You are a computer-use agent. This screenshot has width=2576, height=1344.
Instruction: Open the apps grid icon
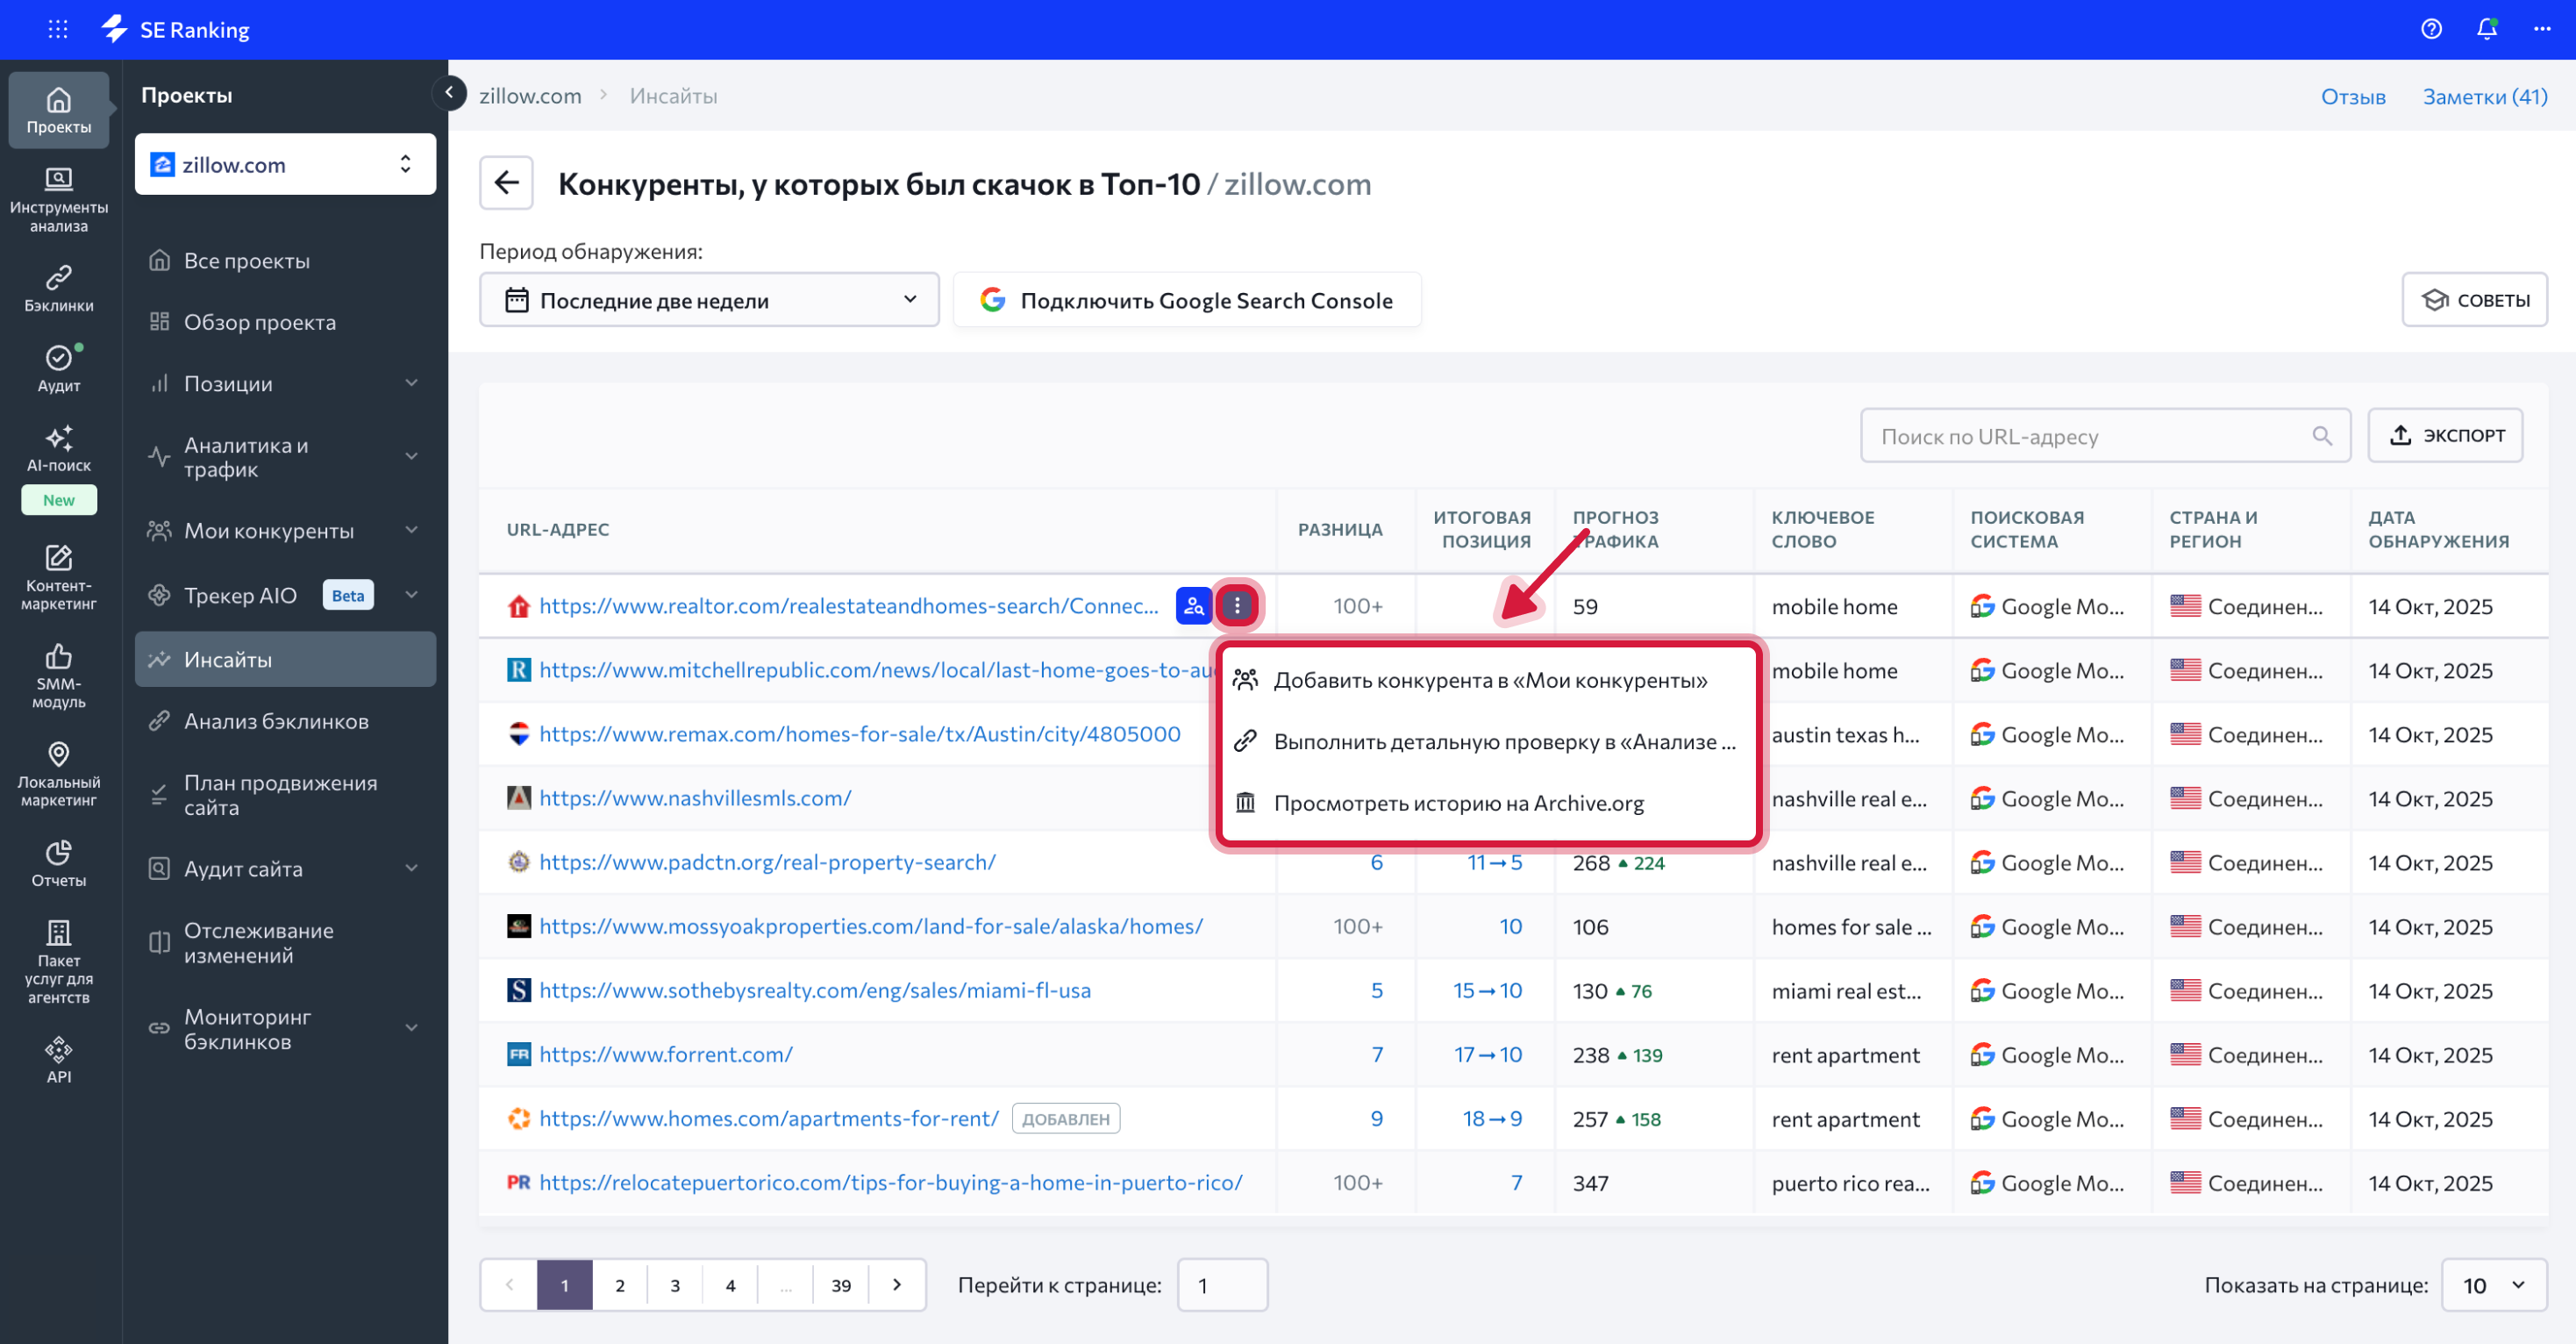58,29
